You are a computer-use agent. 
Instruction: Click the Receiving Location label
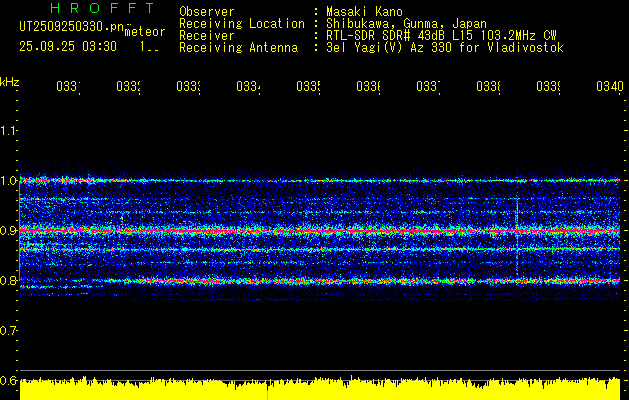pyautogui.click(x=242, y=24)
